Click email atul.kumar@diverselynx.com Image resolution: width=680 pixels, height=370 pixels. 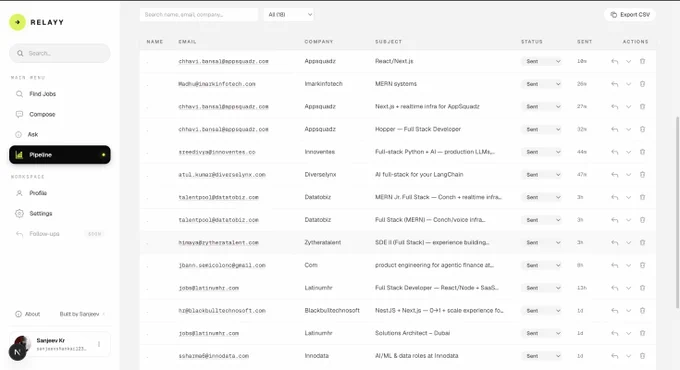click(x=222, y=175)
